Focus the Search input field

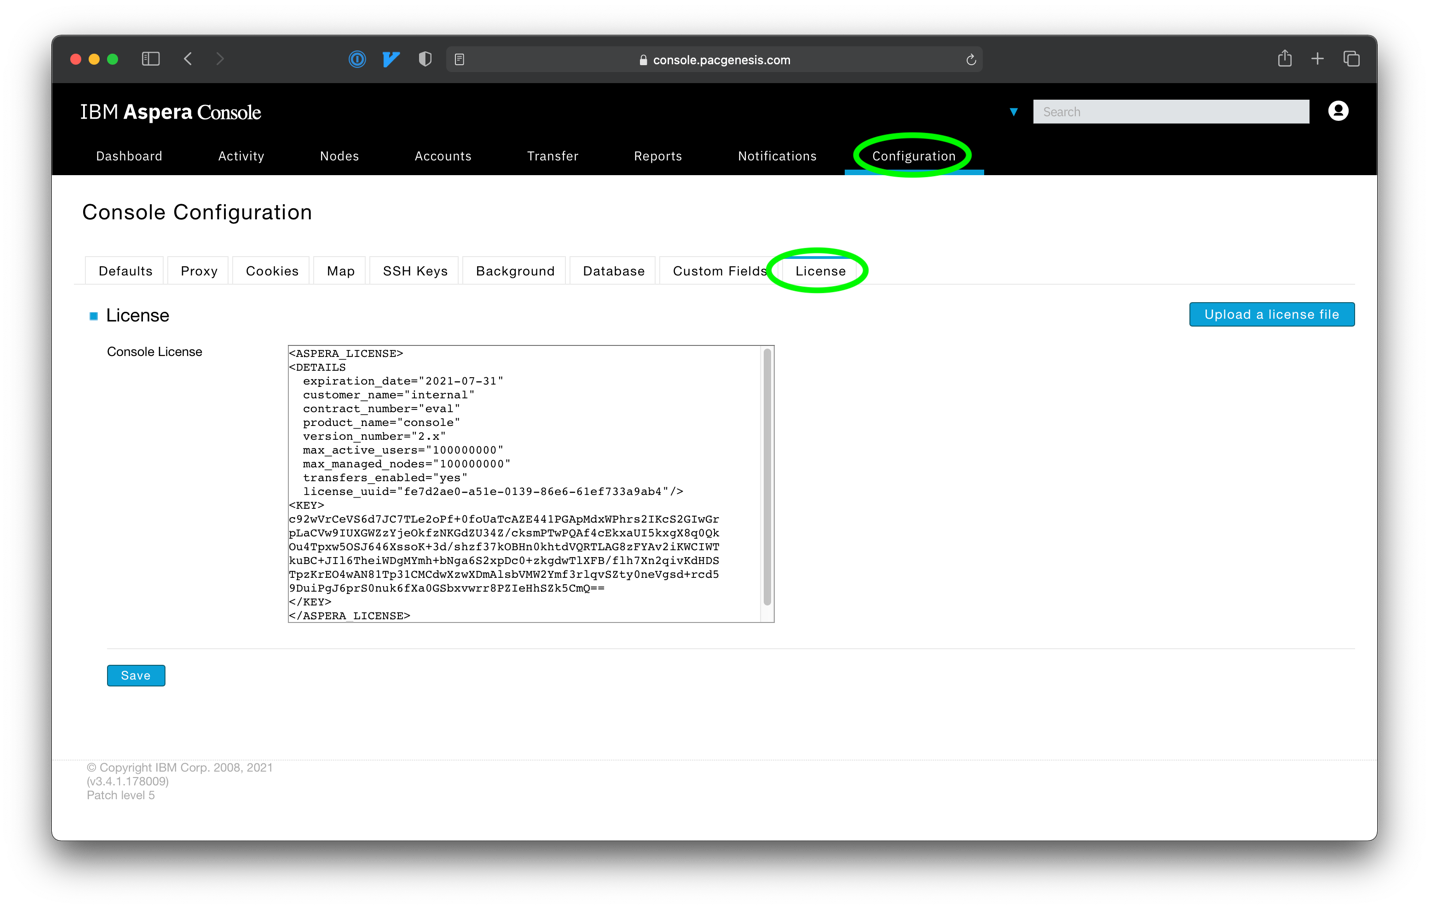[x=1171, y=112]
